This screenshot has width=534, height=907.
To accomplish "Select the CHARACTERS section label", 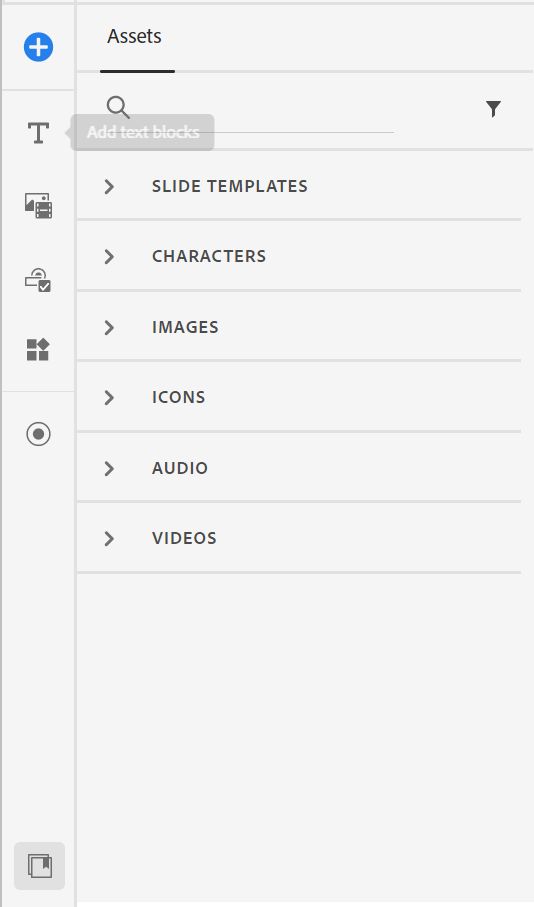I will 209,256.
